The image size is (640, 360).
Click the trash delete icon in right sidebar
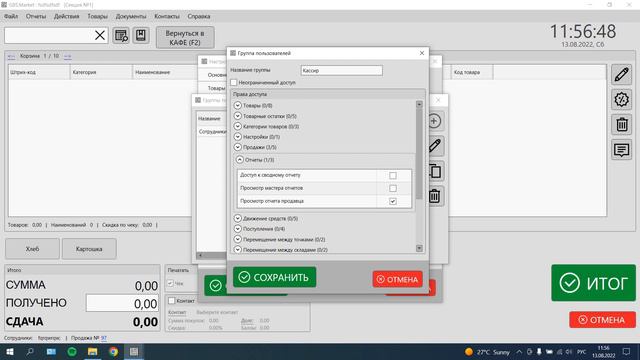click(621, 124)
